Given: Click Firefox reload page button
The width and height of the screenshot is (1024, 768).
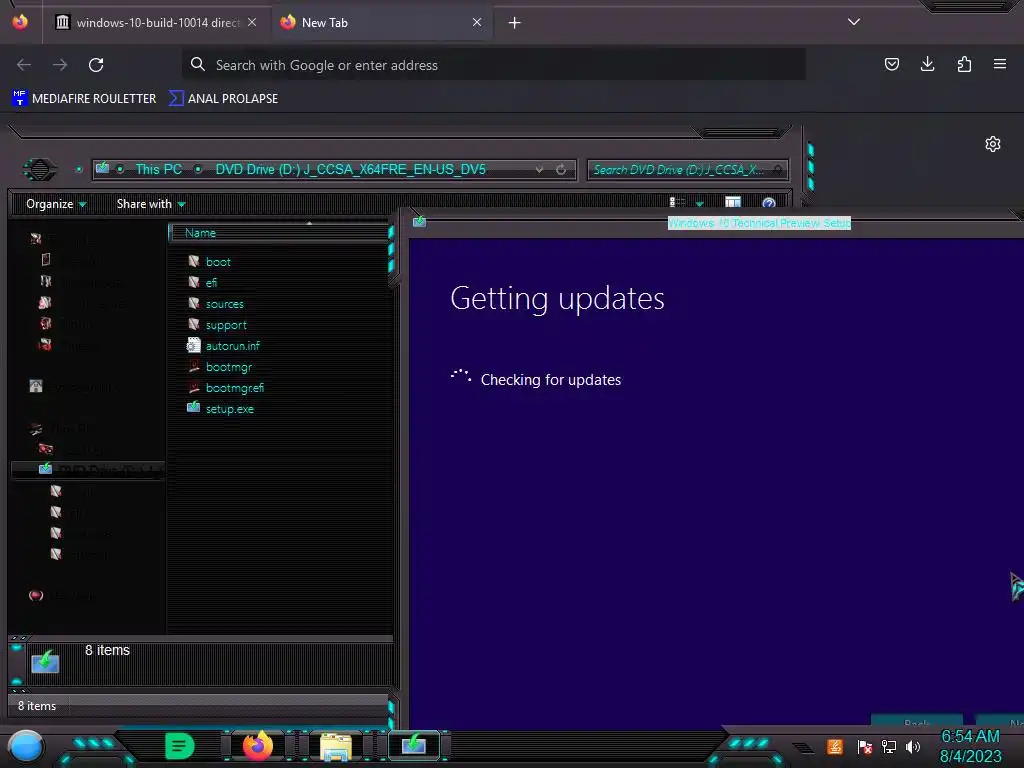Looking at the screenshot, I should [x=96, y=65].
